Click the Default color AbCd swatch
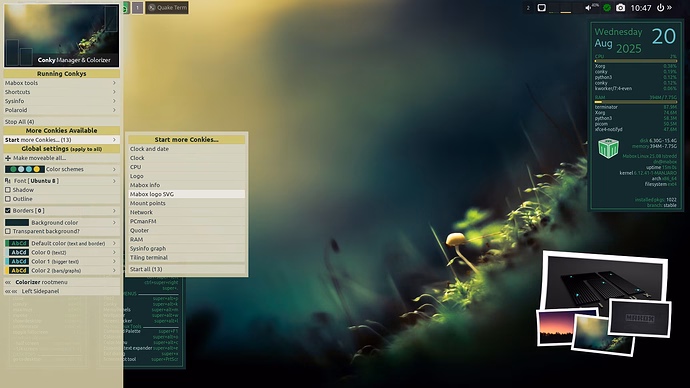 click(17, 243)
